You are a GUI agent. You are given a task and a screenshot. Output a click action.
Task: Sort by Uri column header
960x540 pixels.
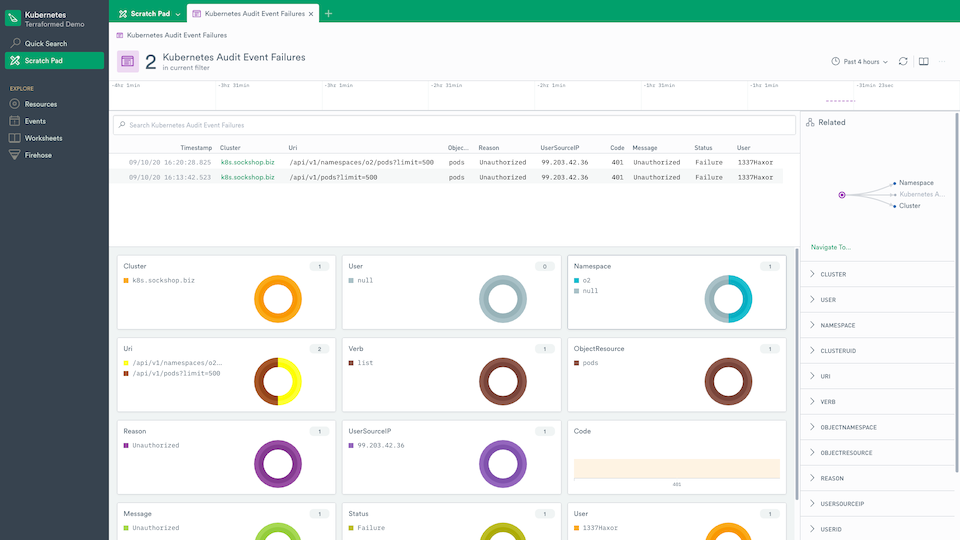click(293, 148)
